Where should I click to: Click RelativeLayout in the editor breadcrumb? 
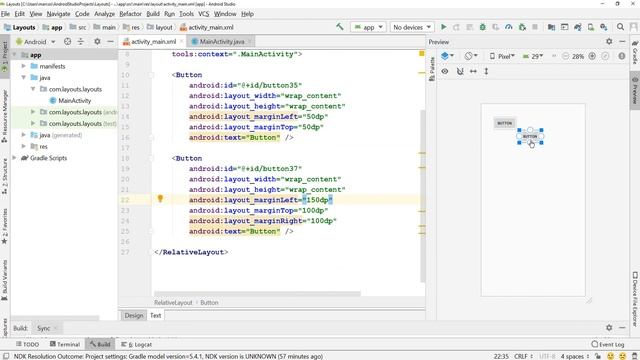173,302
